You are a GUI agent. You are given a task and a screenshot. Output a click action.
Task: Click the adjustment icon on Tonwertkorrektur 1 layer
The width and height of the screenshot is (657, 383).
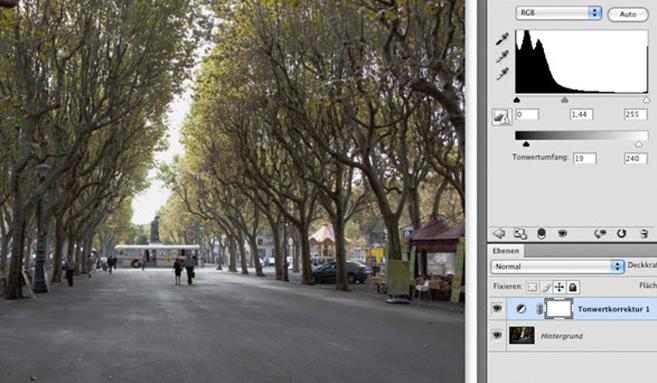pos(521,309)
